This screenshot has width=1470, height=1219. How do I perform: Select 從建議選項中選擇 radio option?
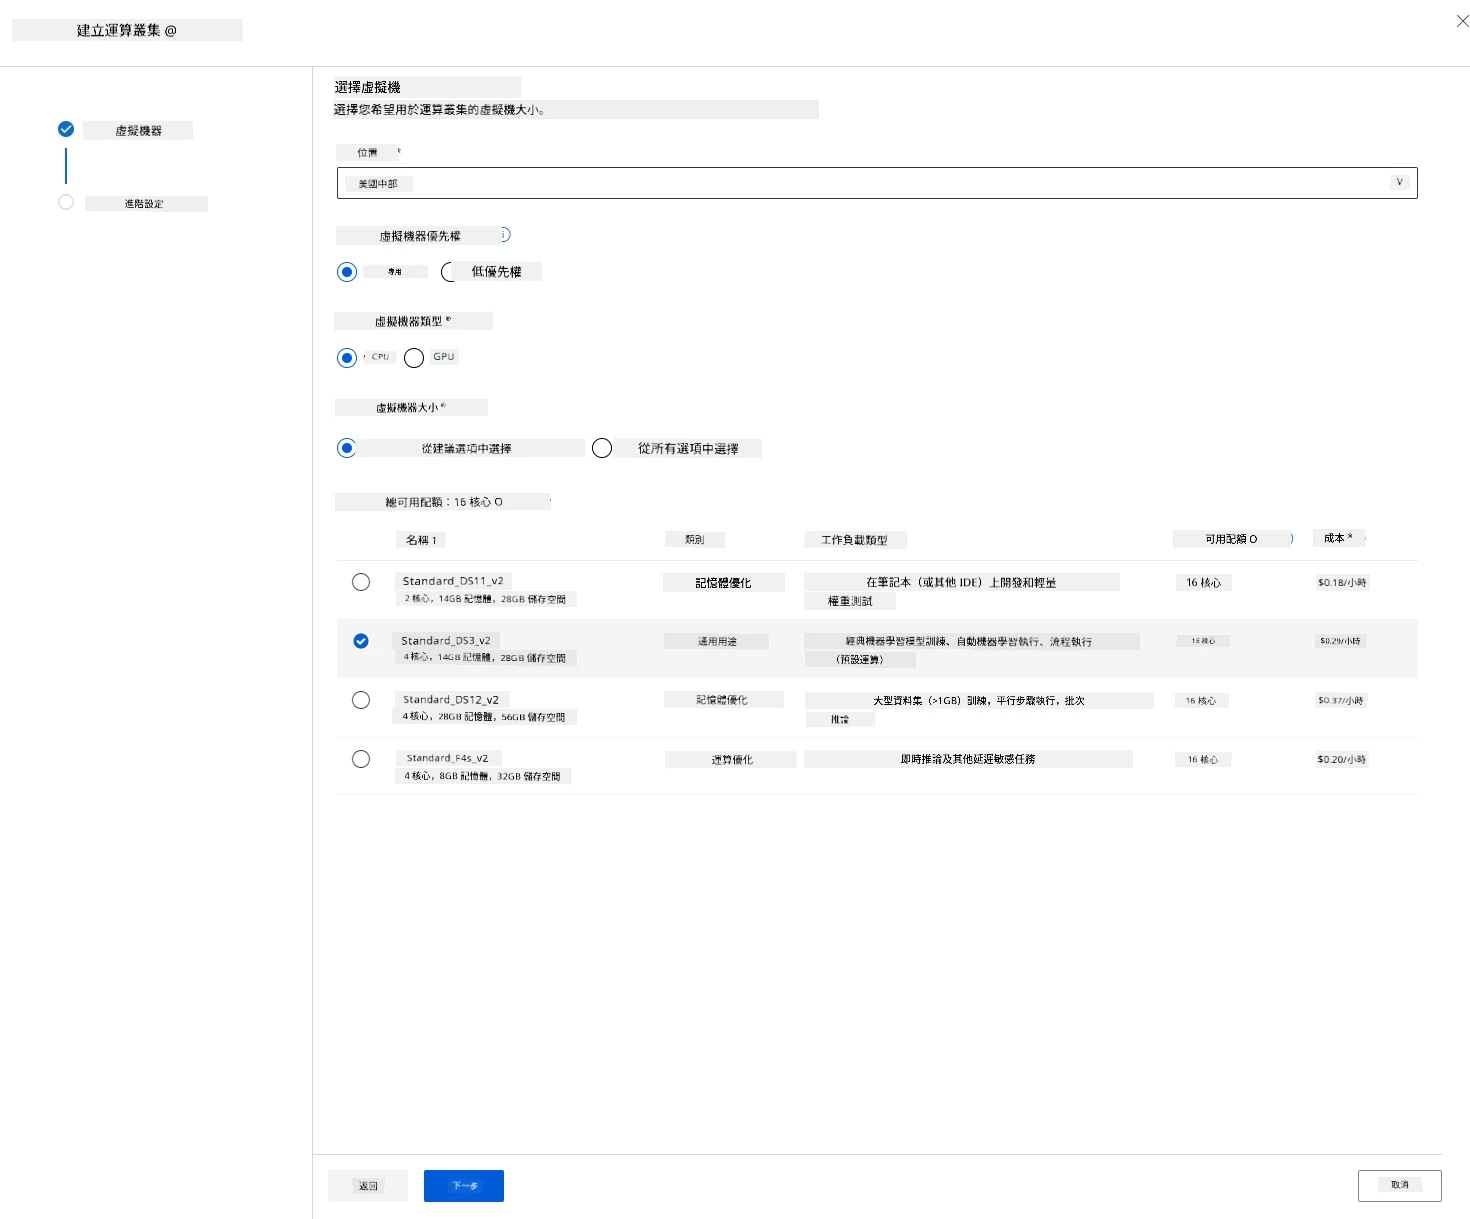coord(347,448)
